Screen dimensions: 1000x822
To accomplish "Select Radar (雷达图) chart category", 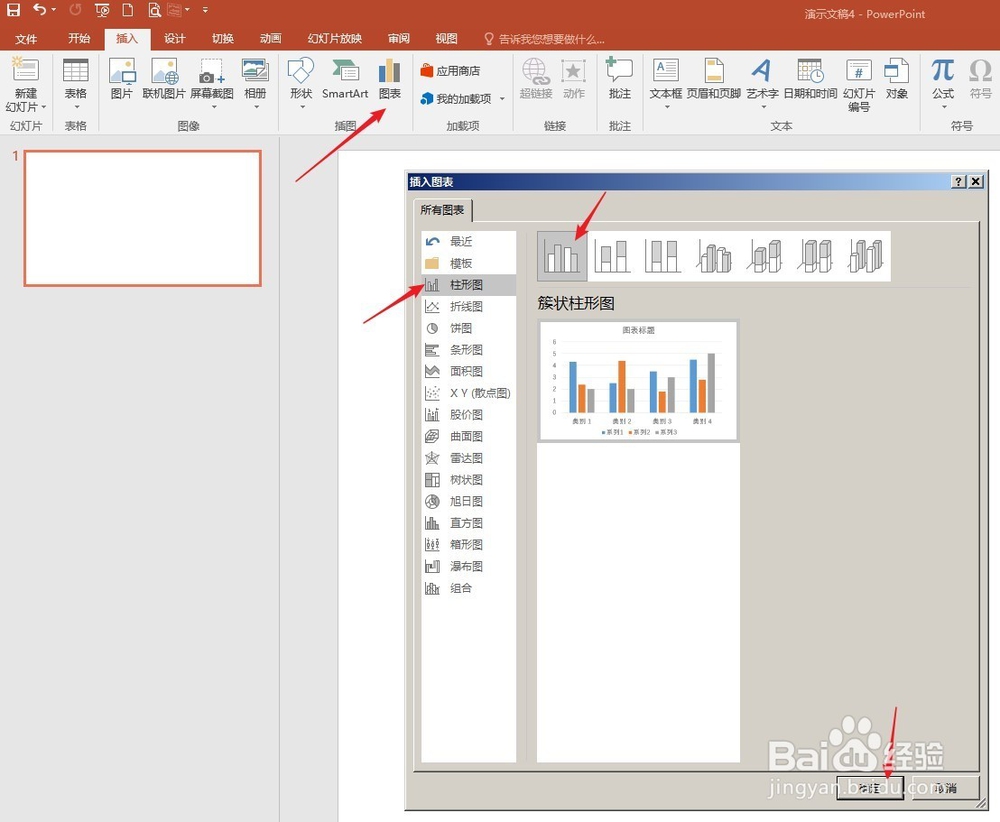I will tap(469, 458).
